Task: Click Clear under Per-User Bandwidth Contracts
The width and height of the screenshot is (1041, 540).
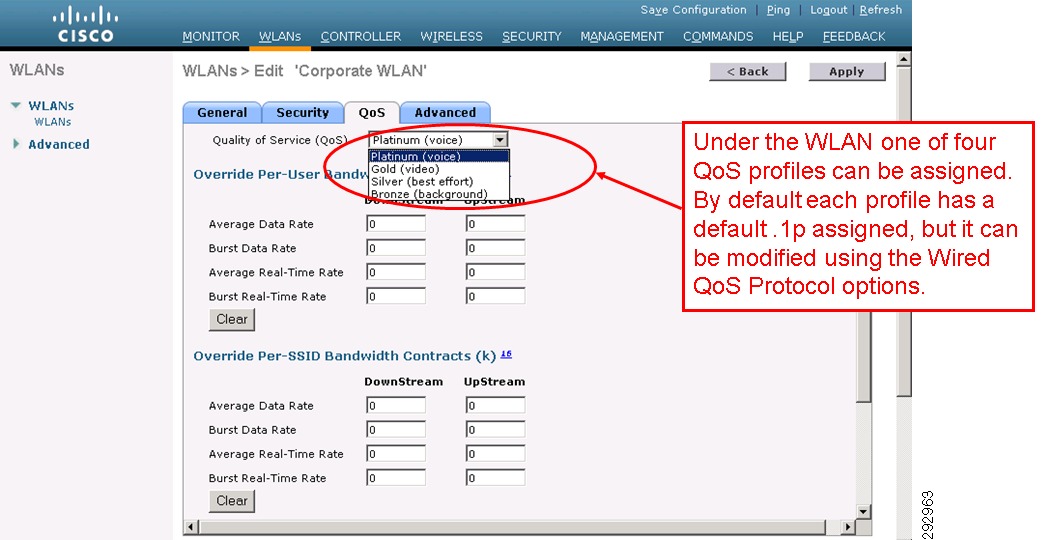Action: (x=232, y=319)
